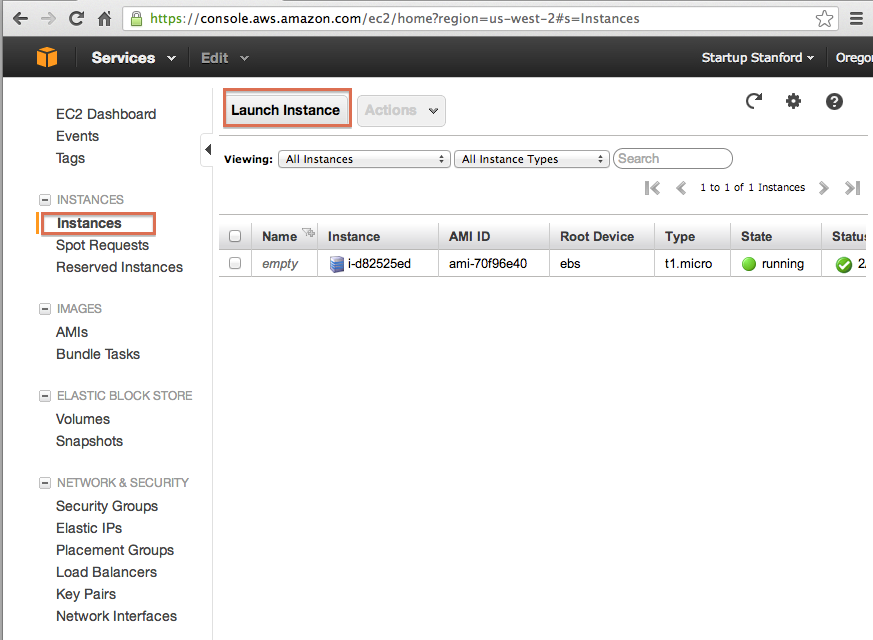Open Load Balancers in sidebar
This screenshot has height=640, width=873.
coord(106,572)
